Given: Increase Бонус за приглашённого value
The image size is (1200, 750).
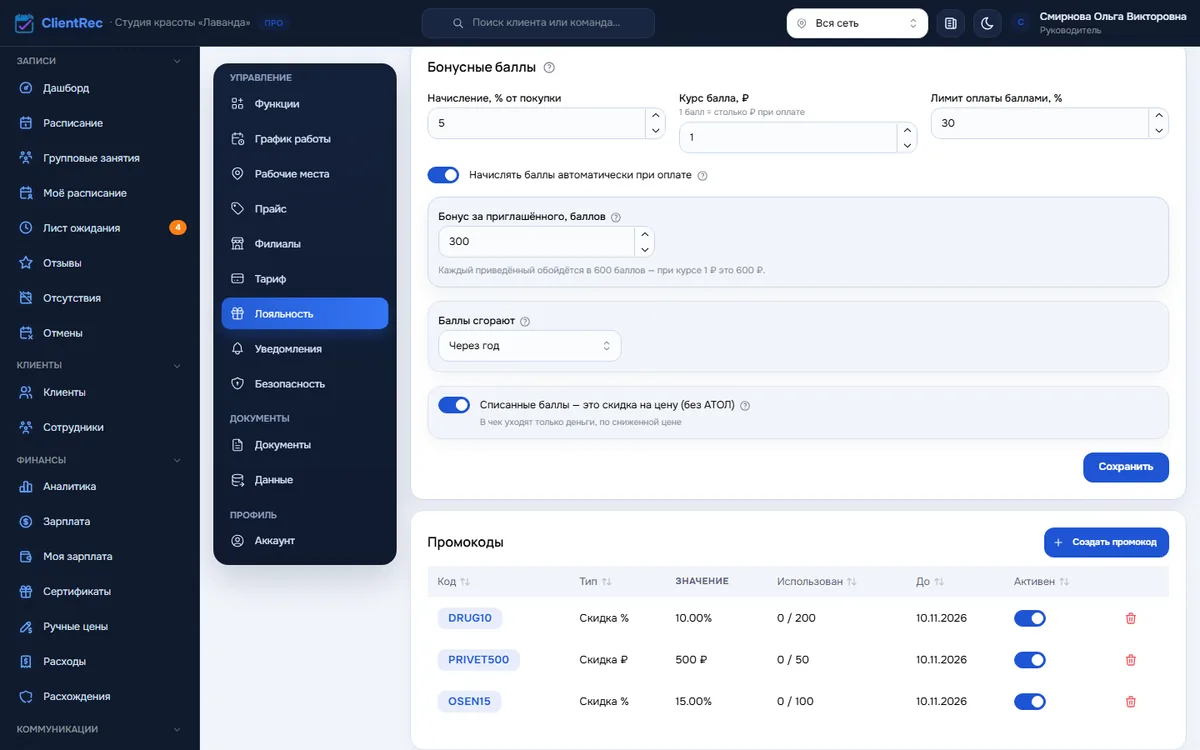Looking at the screenshot, I should pyautogui.click(x=645, y=234).
